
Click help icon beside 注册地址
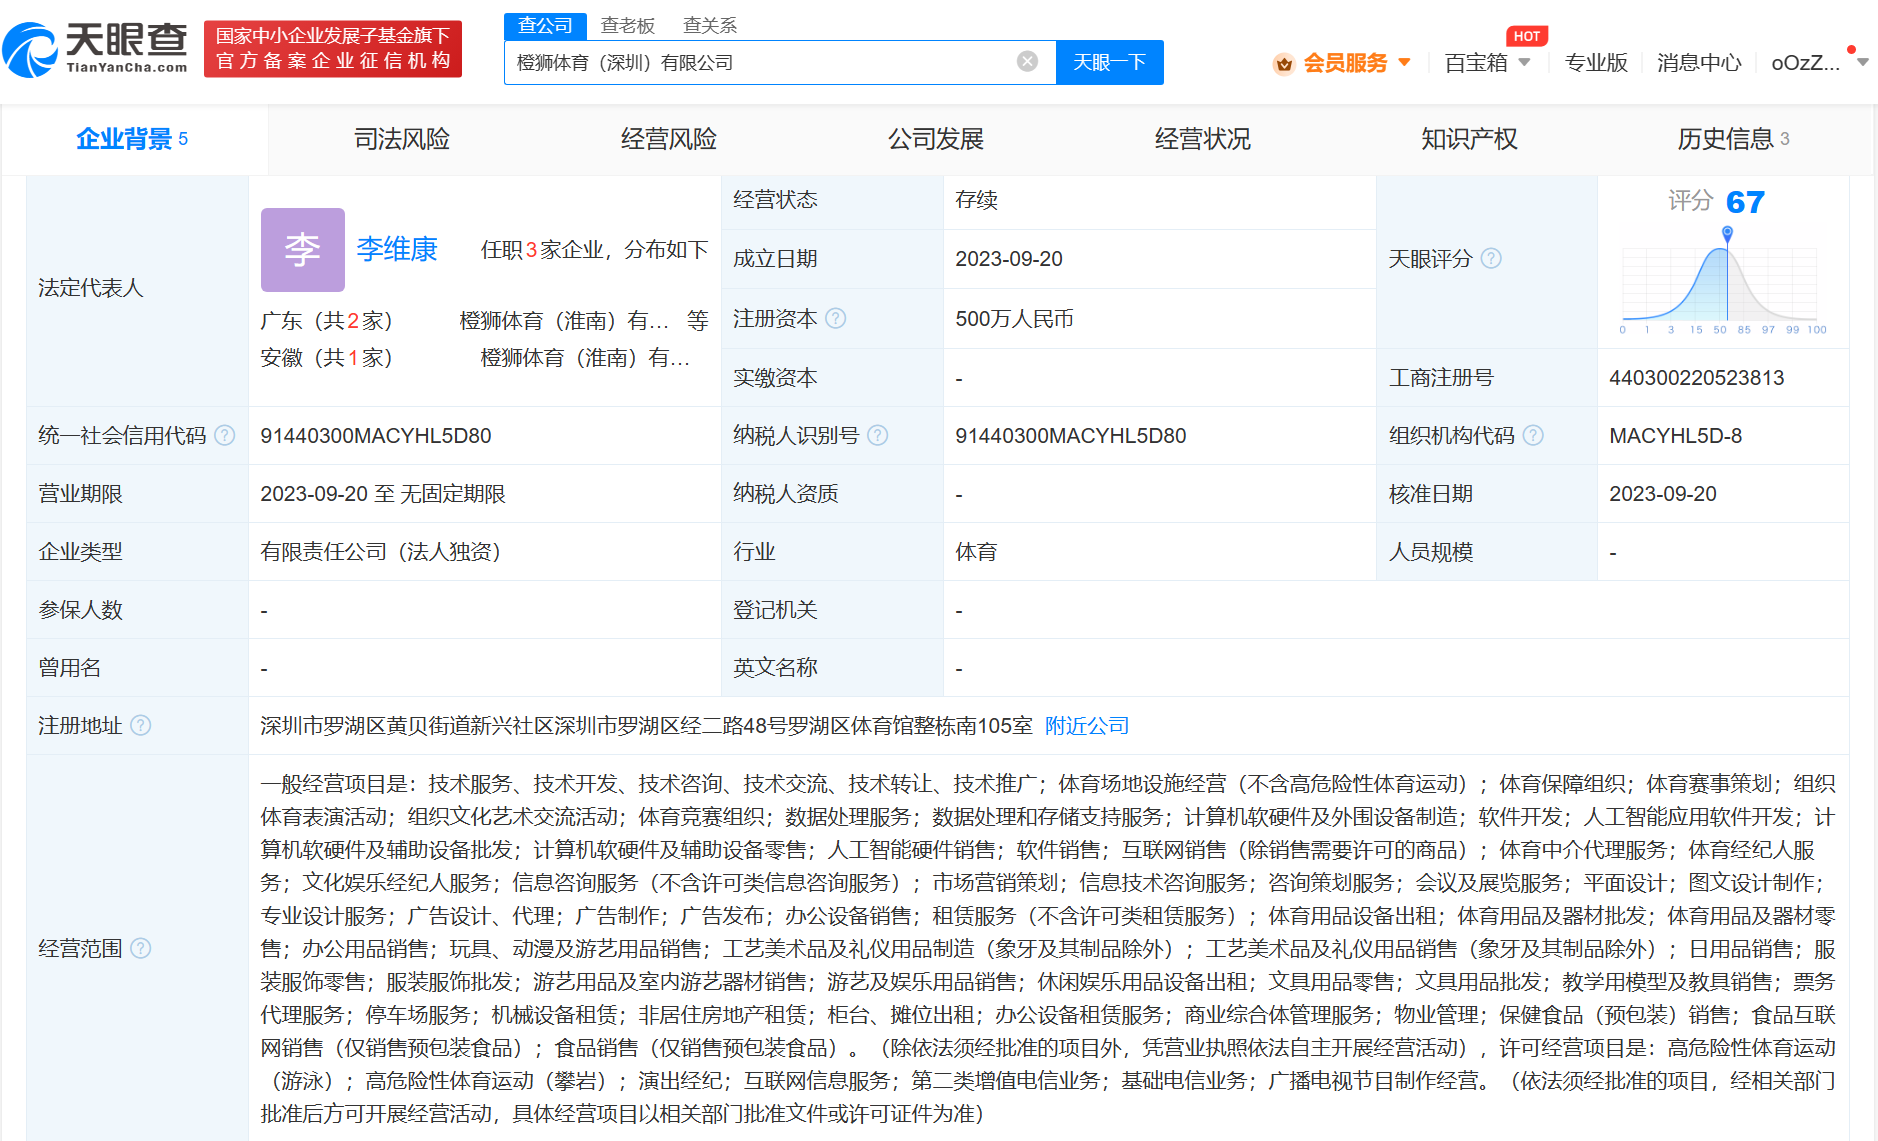point(141,726)
